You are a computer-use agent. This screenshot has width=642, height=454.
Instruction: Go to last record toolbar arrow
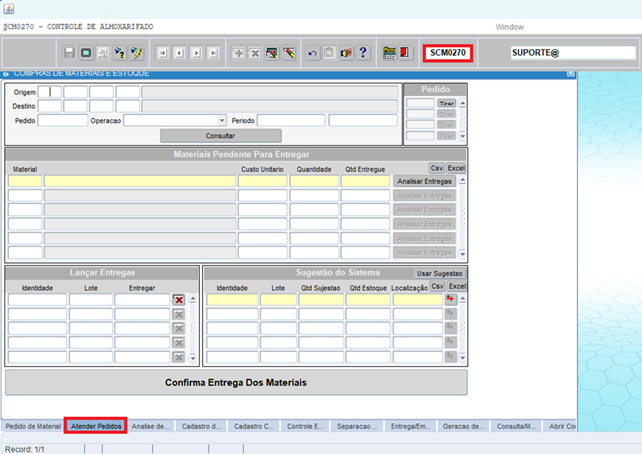(x=213, y=53)
